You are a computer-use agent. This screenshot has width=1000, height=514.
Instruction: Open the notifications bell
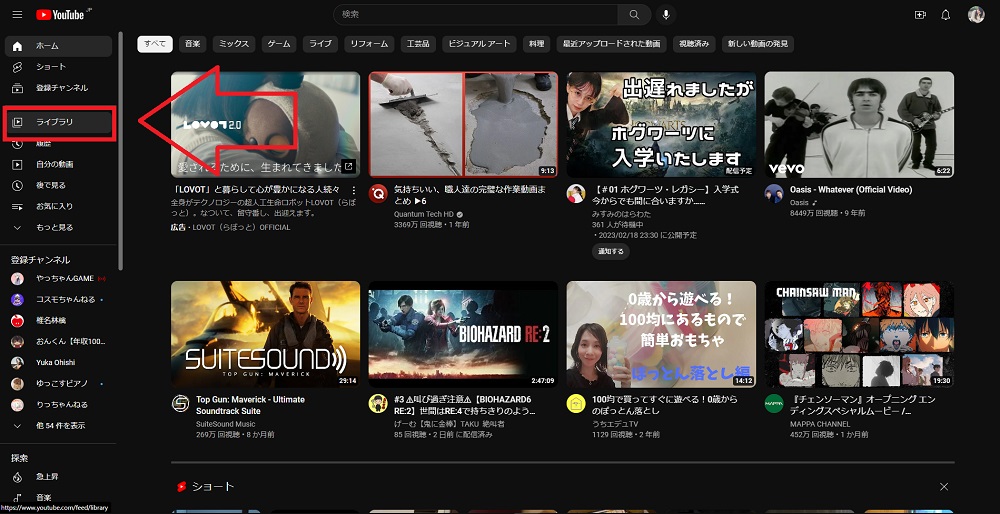coord(946,15)
